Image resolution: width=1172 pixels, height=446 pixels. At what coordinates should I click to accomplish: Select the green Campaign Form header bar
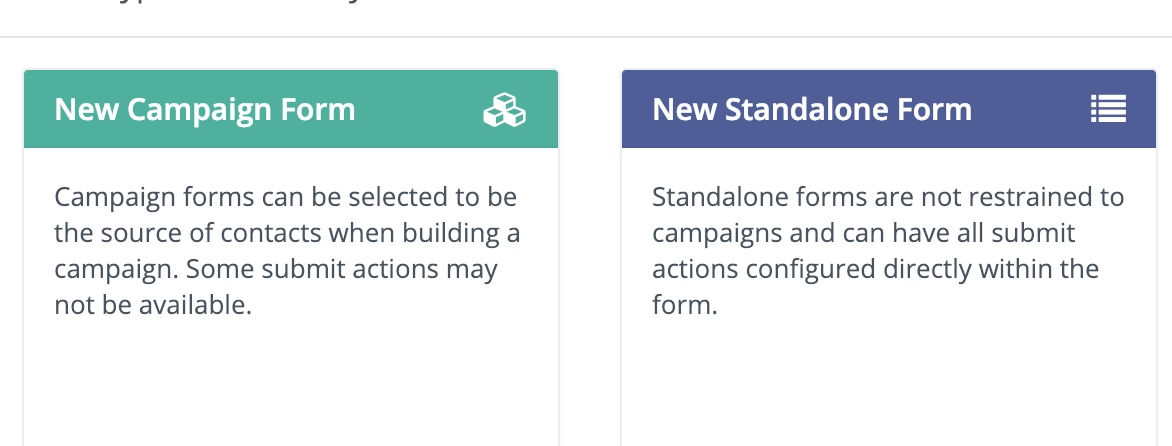click(x=291, y=109)
